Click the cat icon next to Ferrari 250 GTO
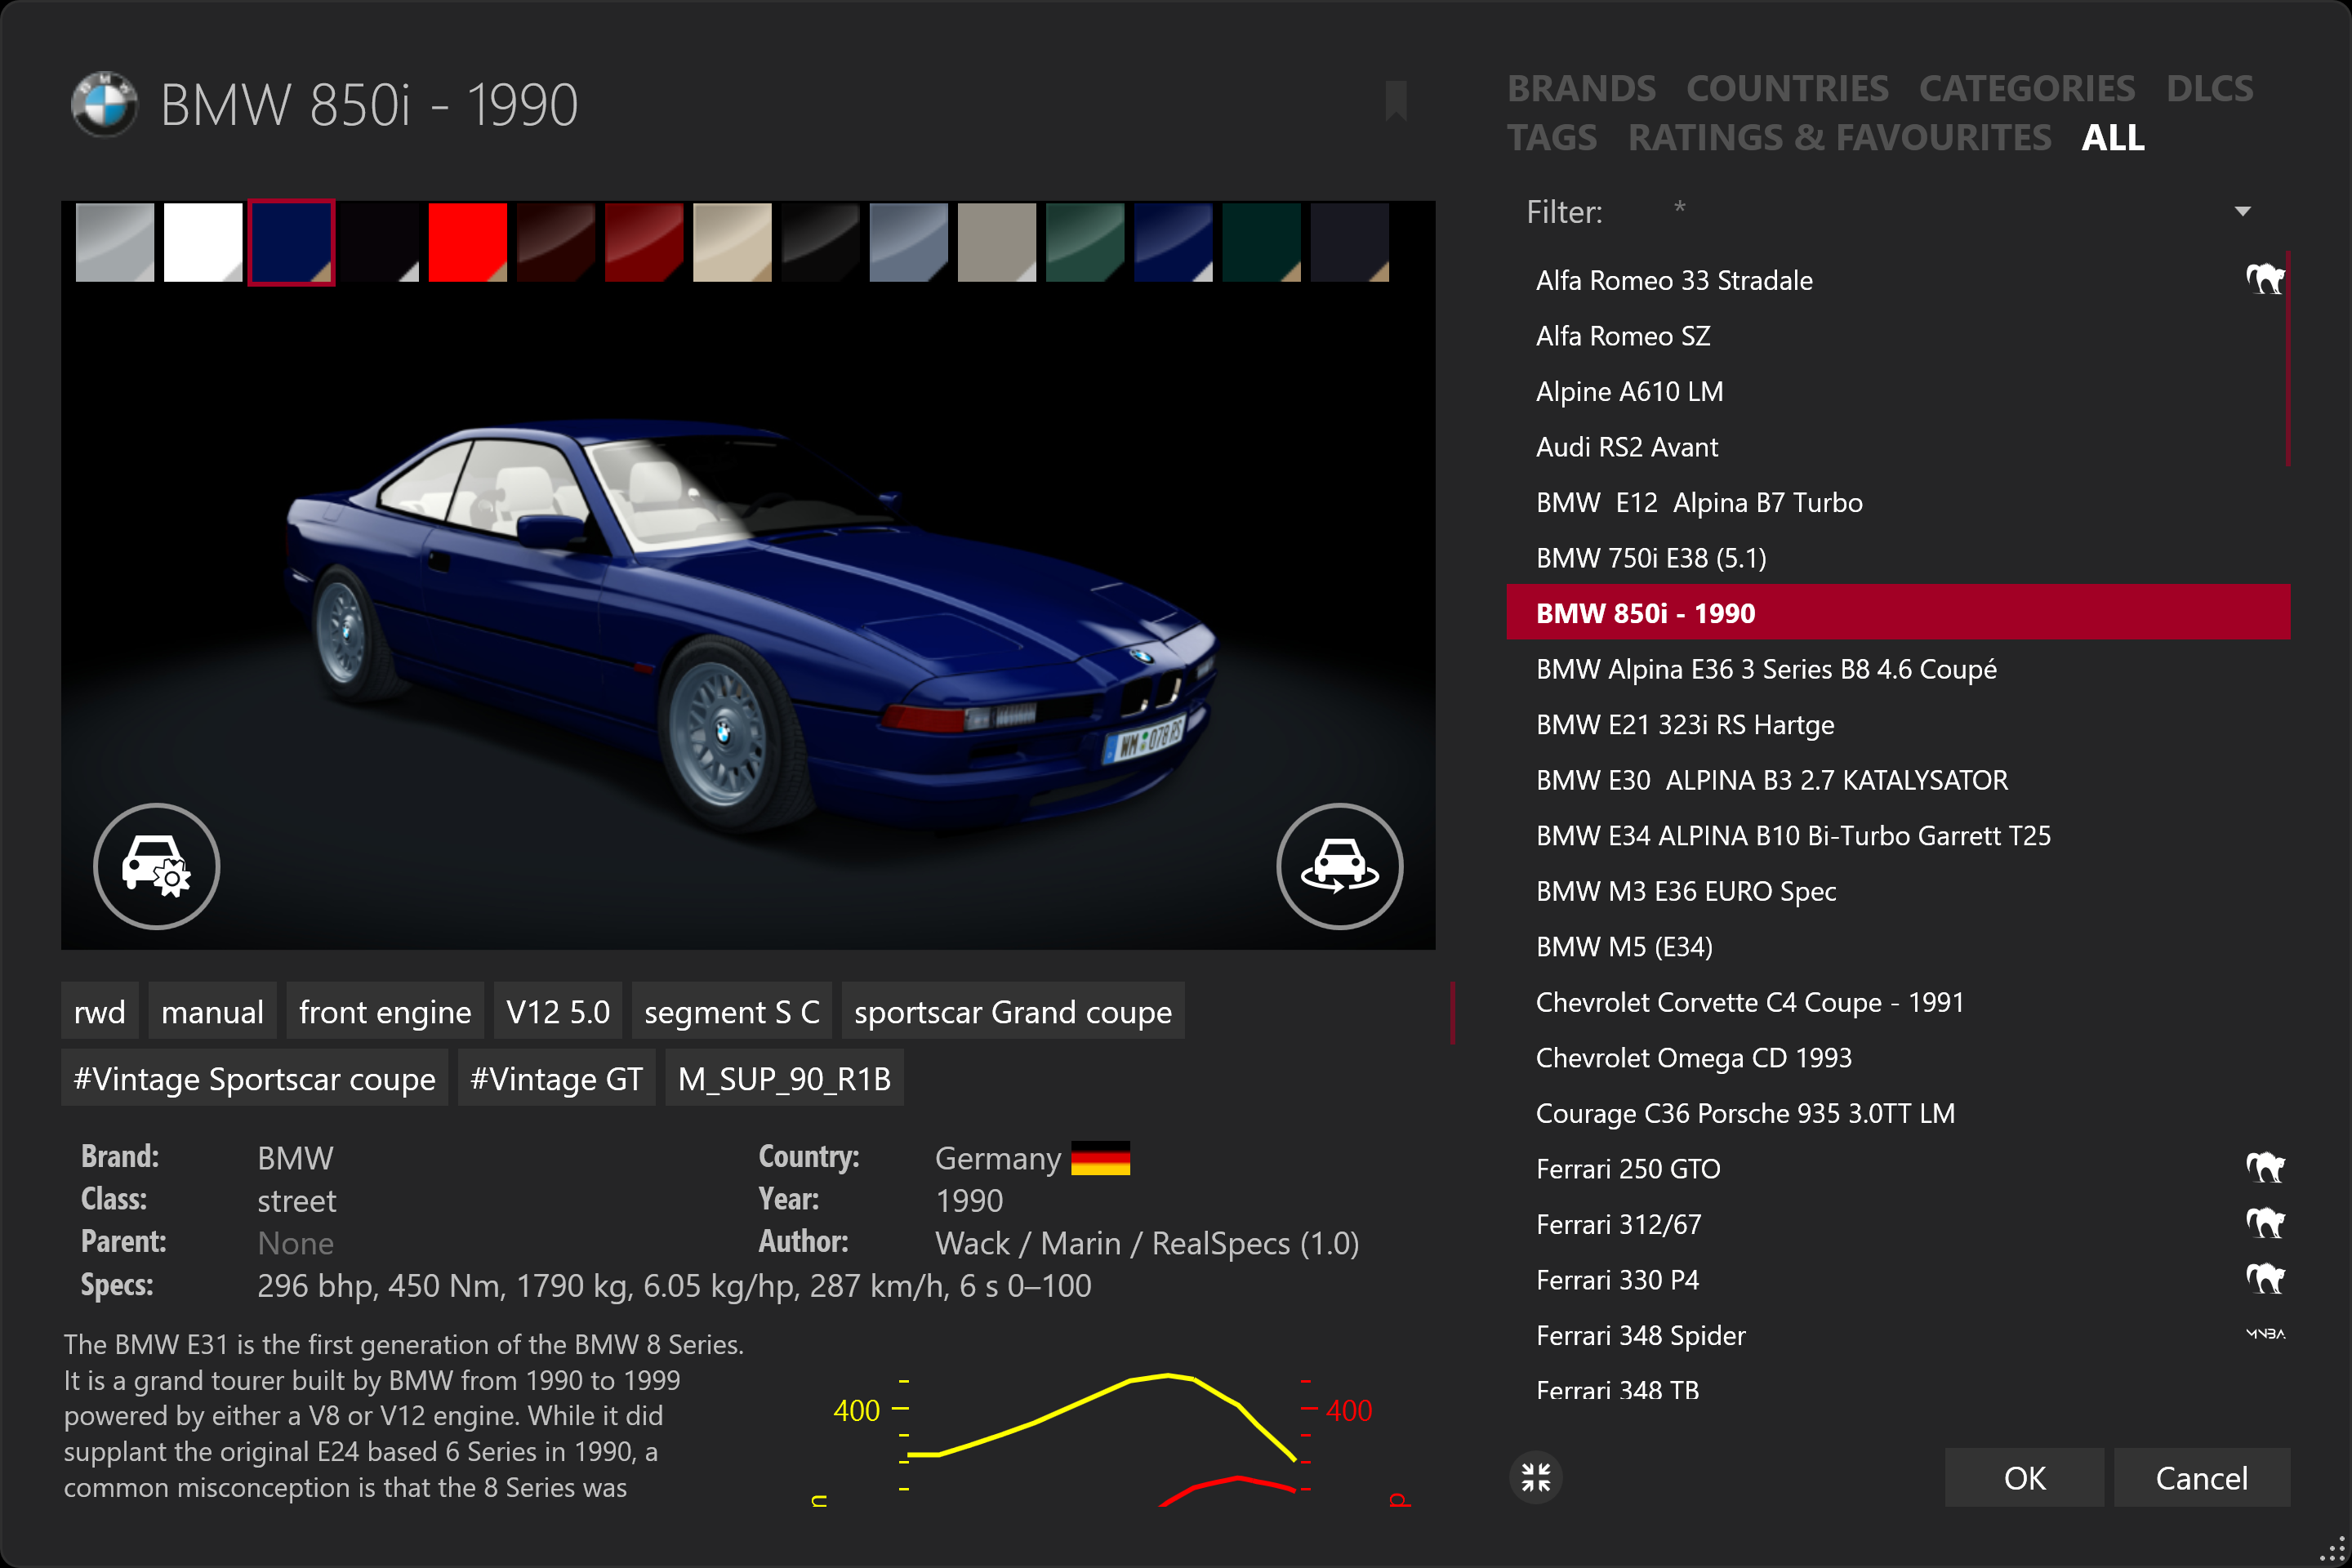This screenshot has width=2352, height=1568. 2265,1167
